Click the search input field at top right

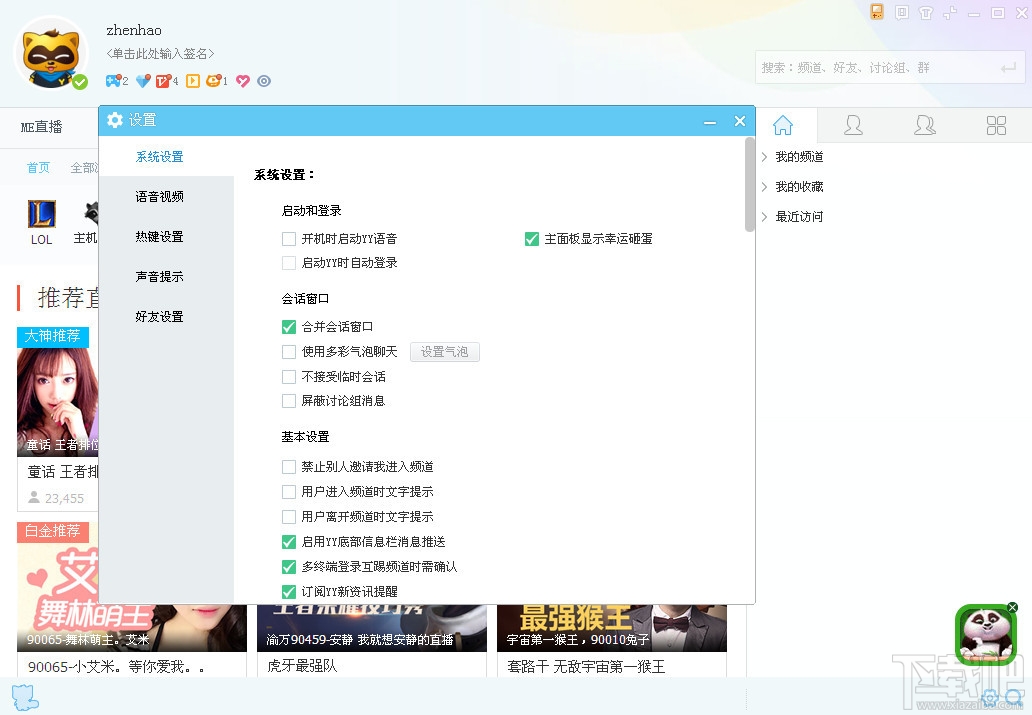point(880,67)
